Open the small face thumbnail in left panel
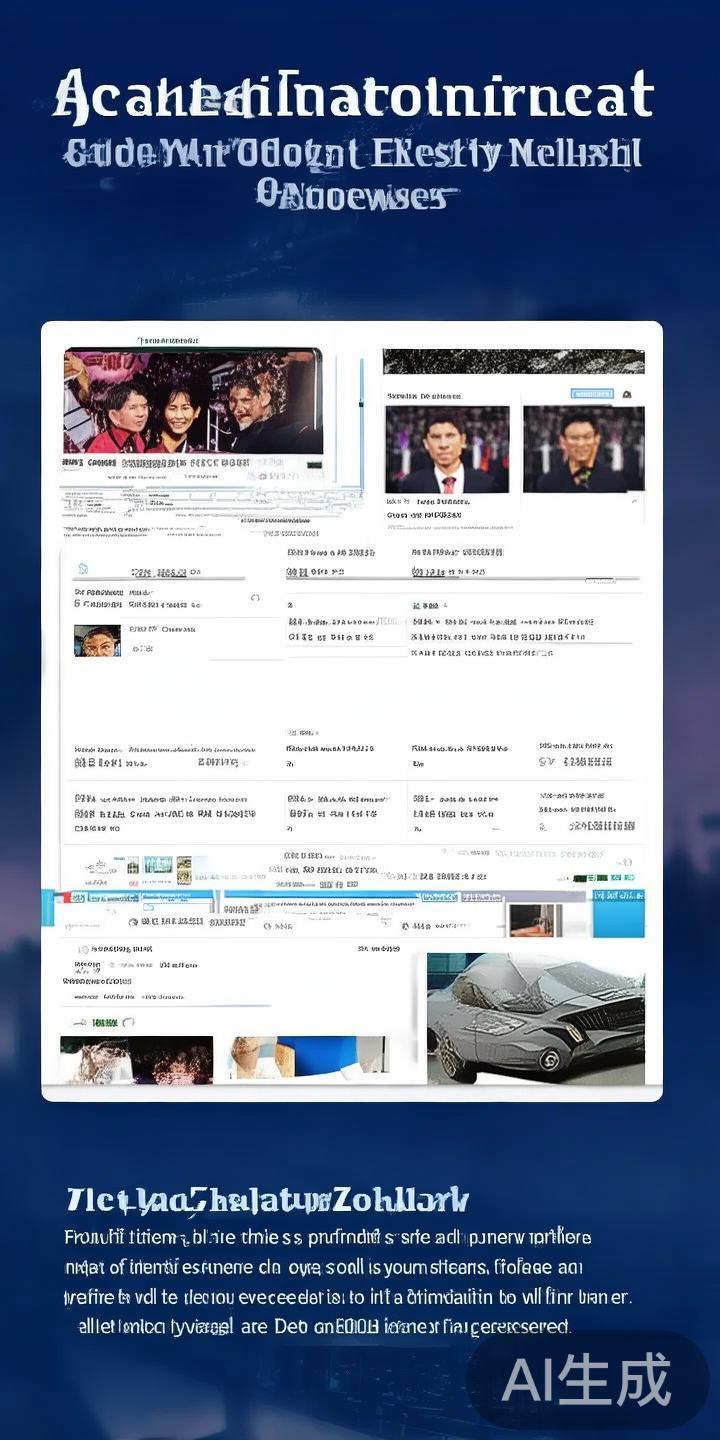720x1440 pixels. coord(97,640)
